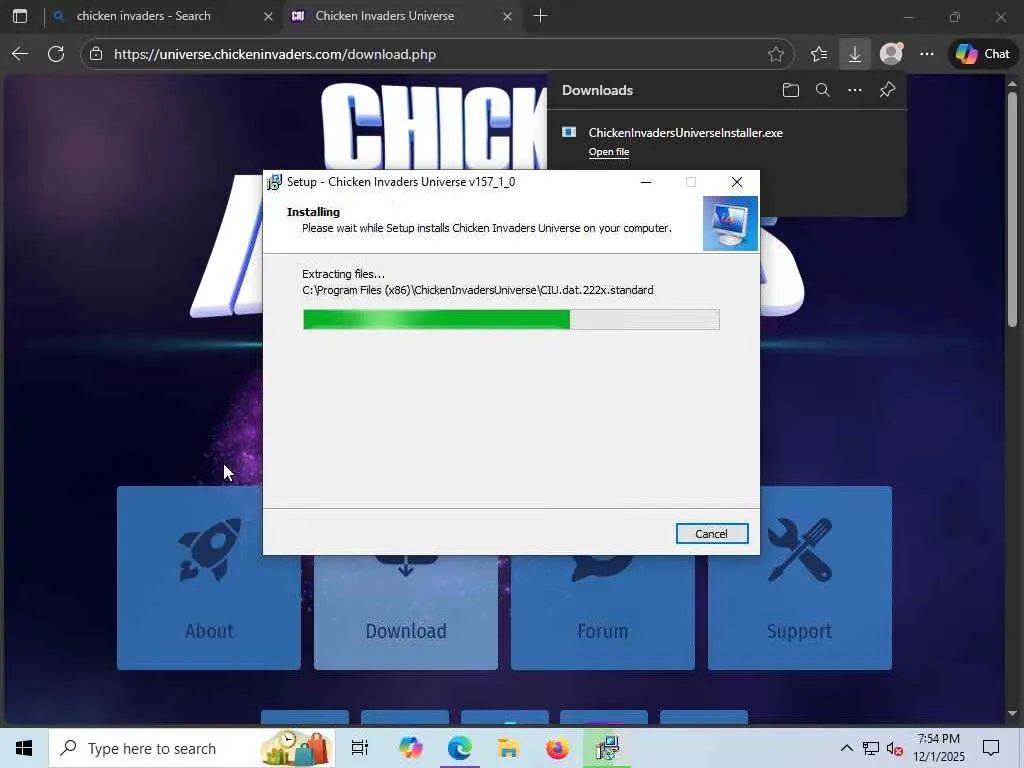The height and width of the screenshot is (768, 1024).
Task: Search downloads with magnifier icon
Action: point(823,90)
